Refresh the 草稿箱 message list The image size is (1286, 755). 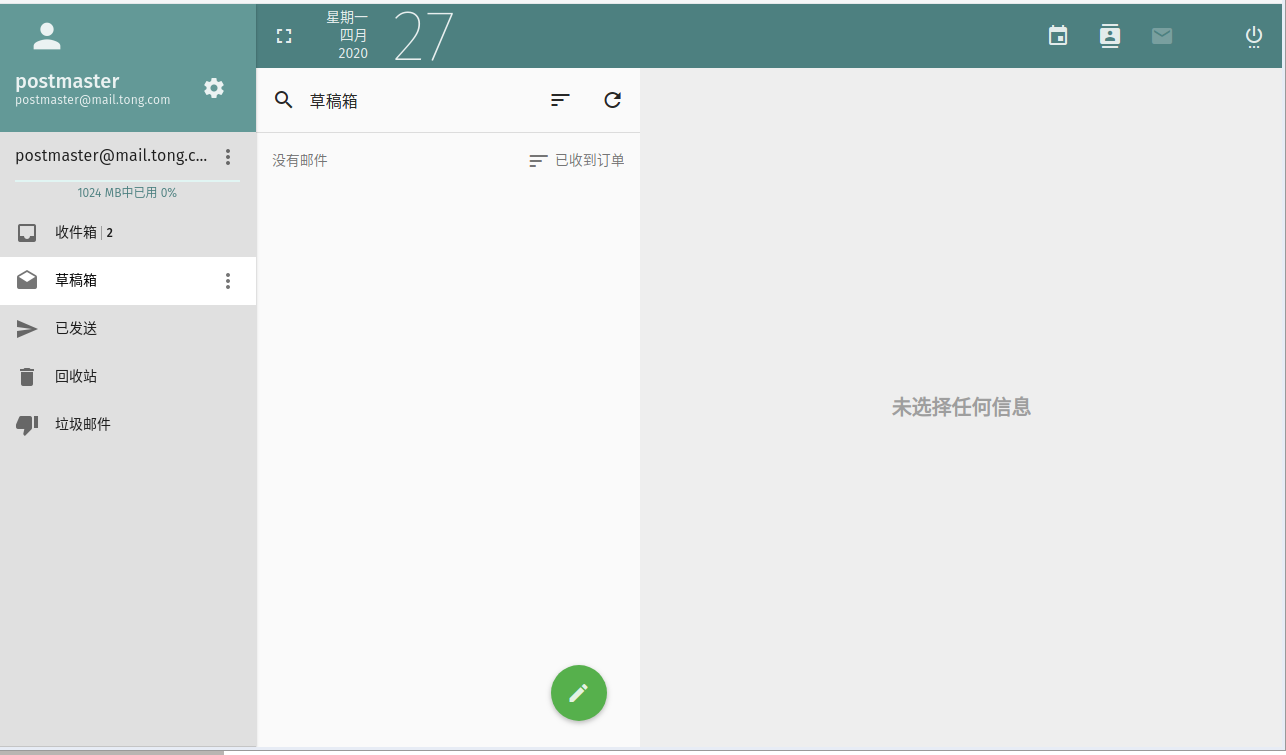point(612,100)
